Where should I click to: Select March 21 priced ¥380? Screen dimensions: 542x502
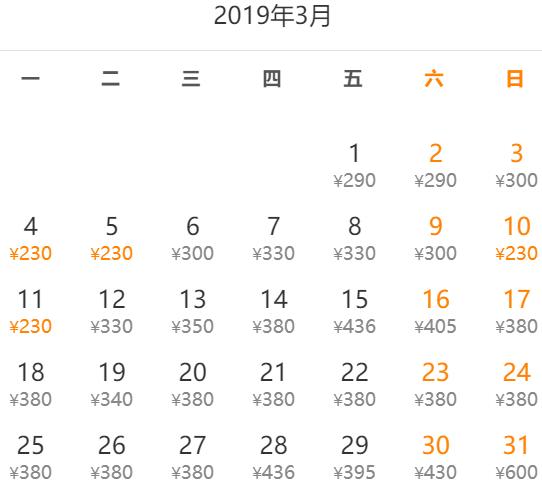[273, 385]
